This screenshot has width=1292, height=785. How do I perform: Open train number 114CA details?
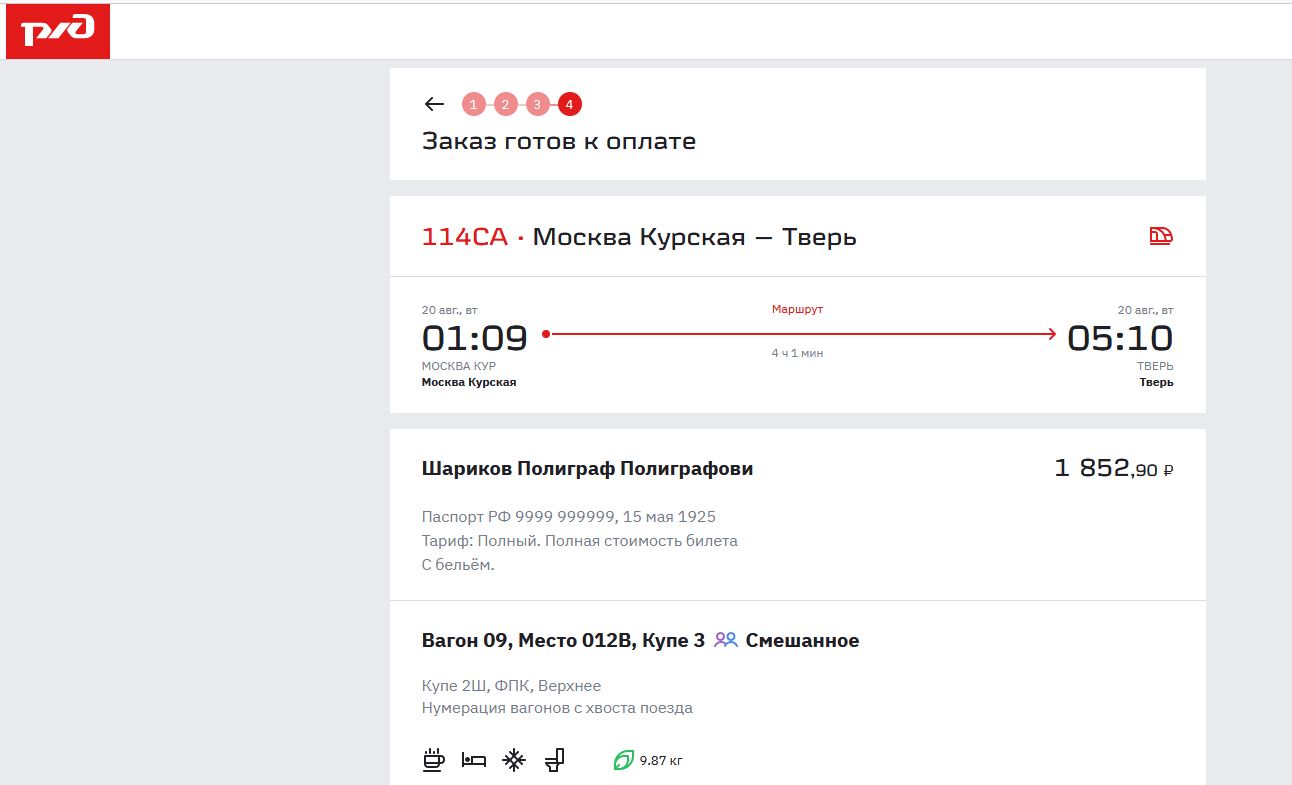pyautogui.click(x=464, y=237)
